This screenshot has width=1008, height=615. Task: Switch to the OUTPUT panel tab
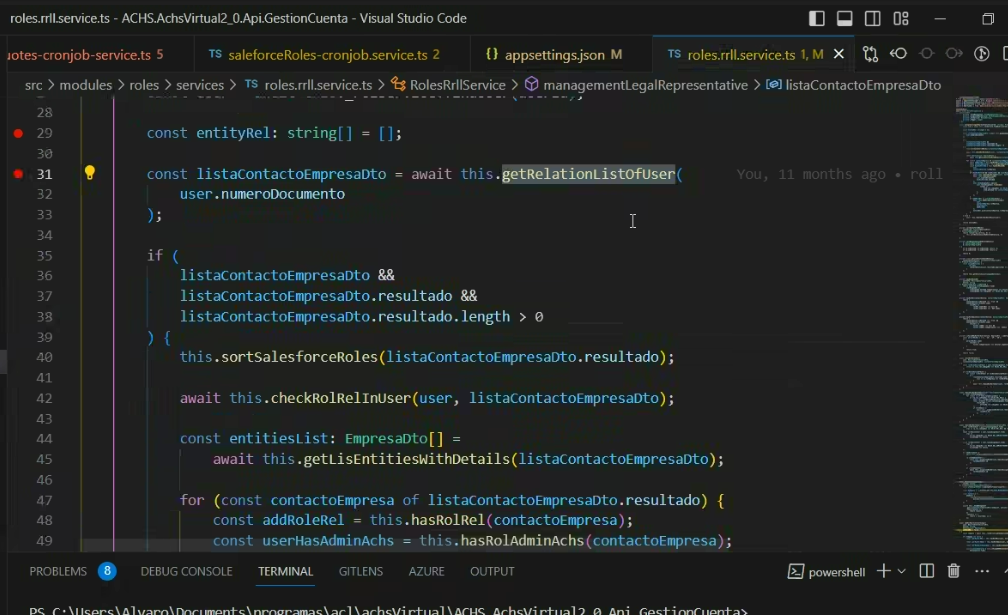click(x=492, y=571)
